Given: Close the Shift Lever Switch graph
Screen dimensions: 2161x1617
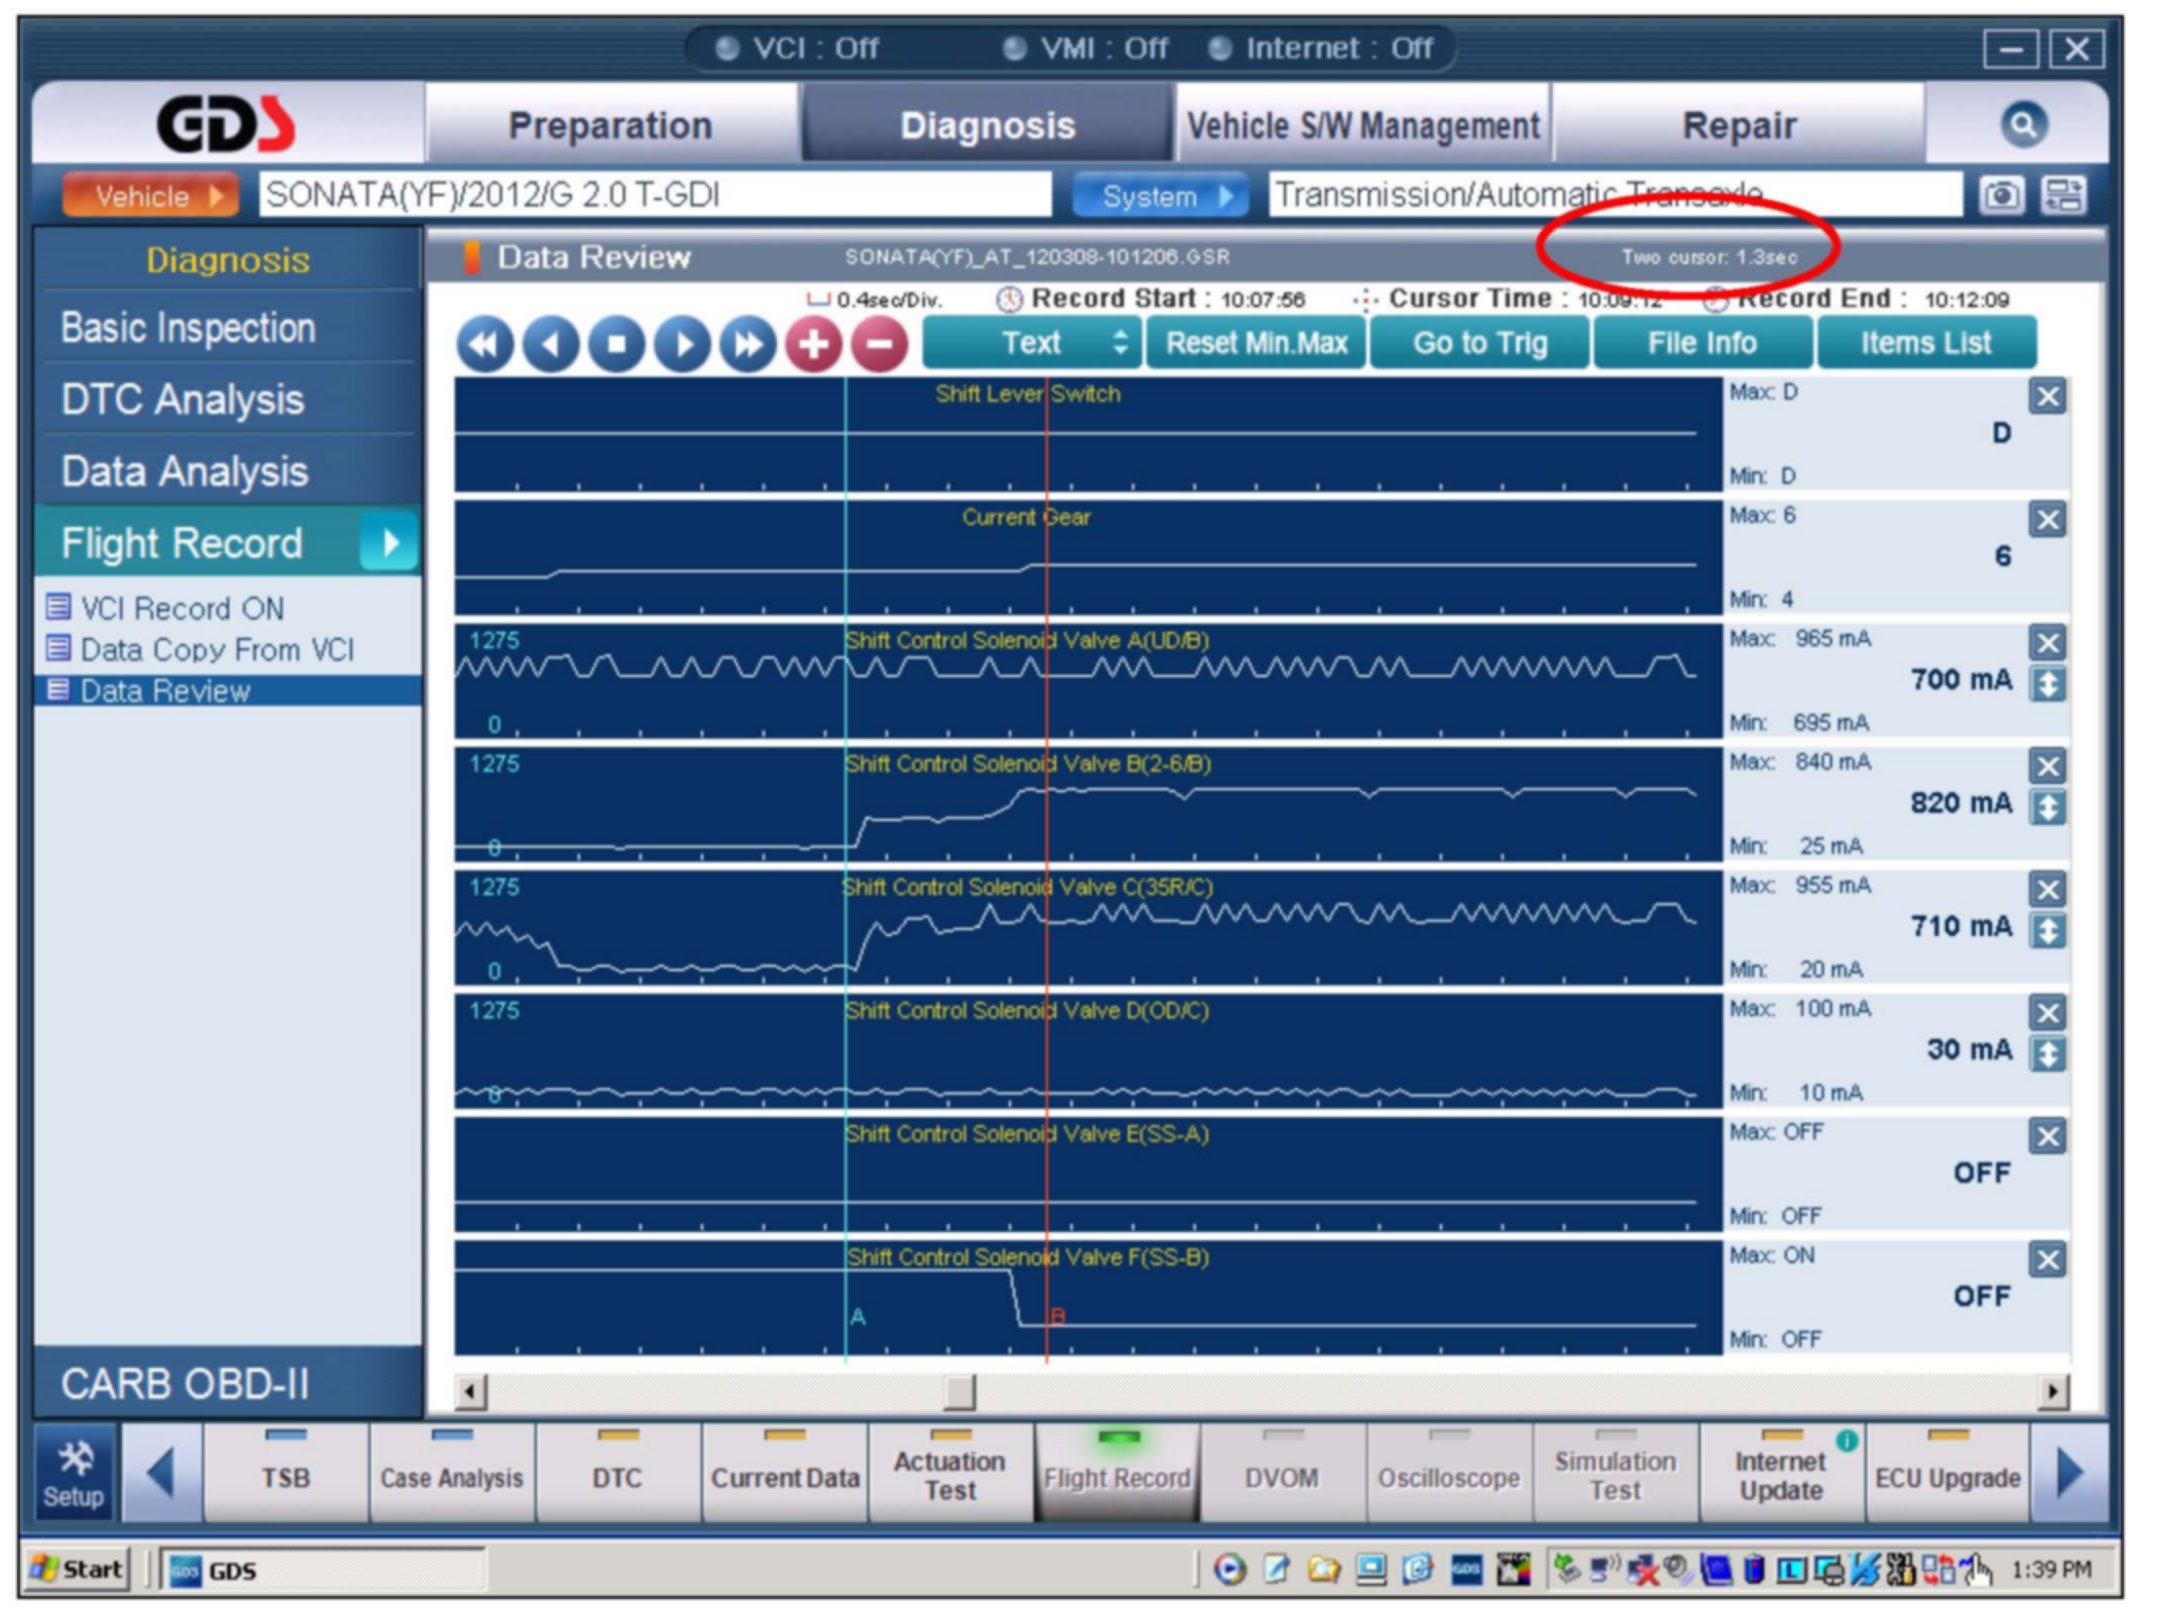Looking at the screenshot, I should pyautogui.click(x=2047, y=397).
